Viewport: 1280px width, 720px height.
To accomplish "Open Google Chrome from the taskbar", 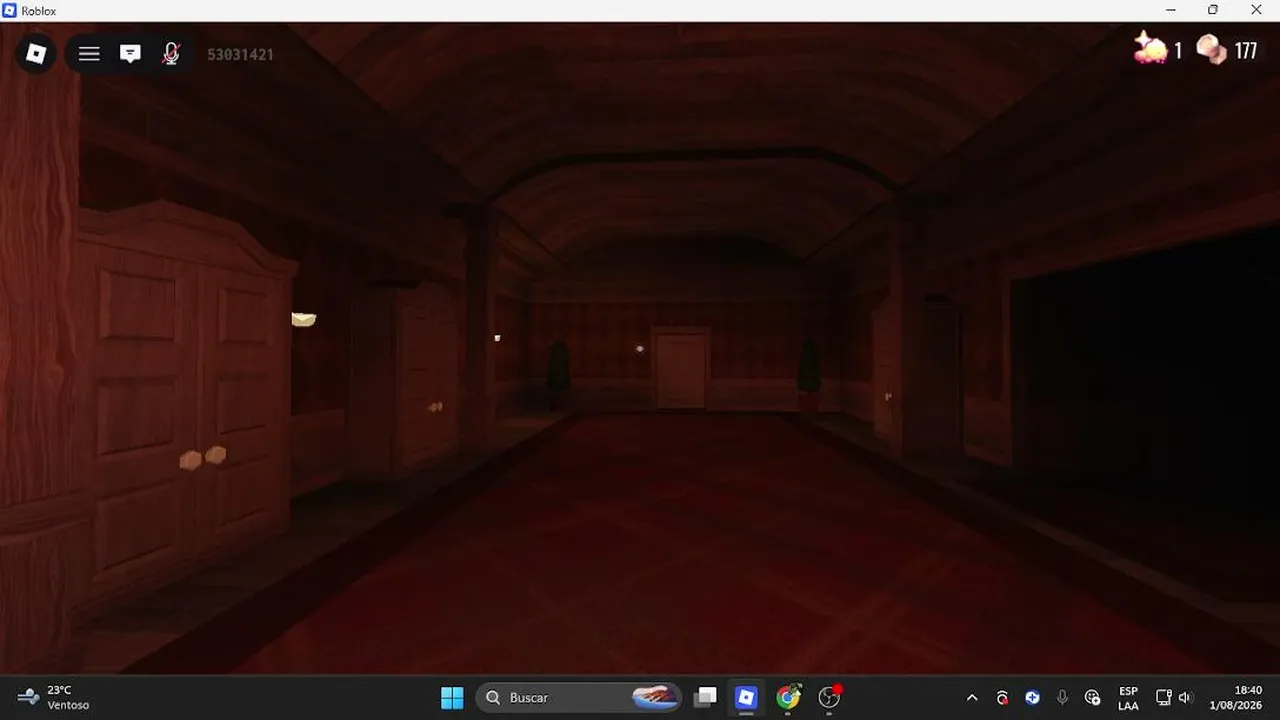I will pyautogui.click(x=788, y=697).
